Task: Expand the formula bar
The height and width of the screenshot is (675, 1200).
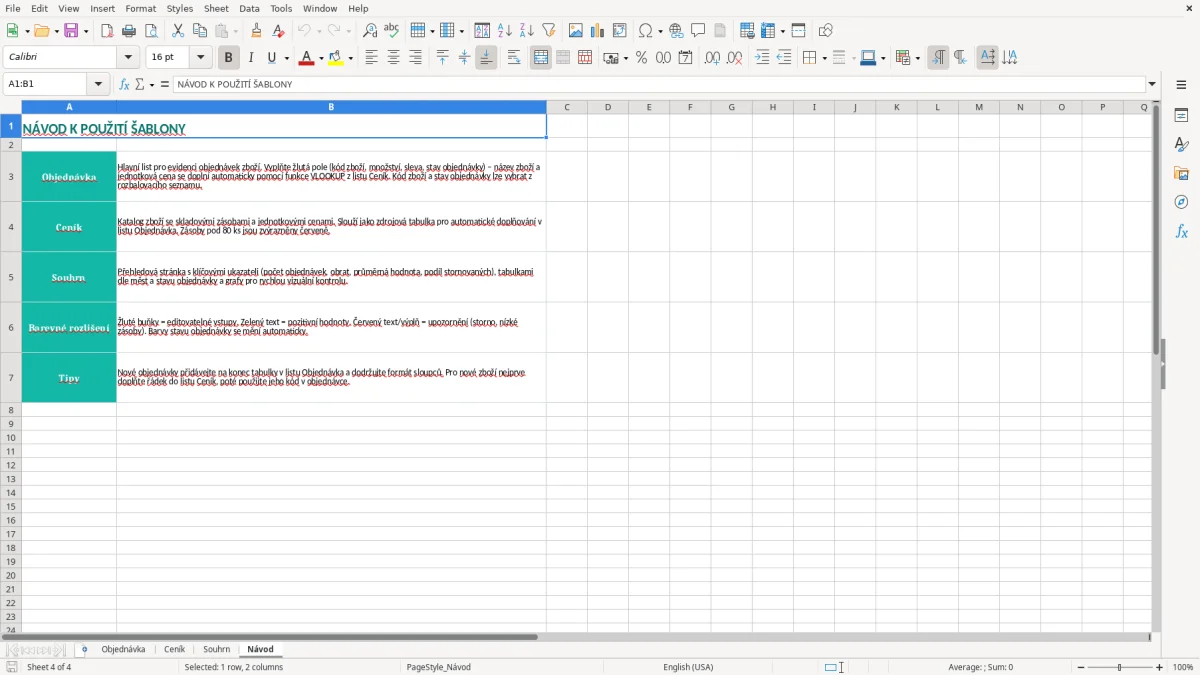Action: (1152, 84)
